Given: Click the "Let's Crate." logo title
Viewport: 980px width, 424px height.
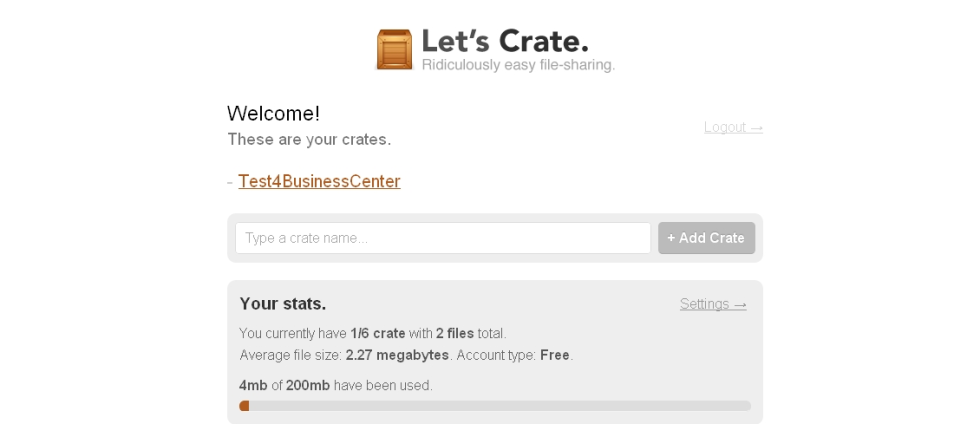Looking at the screenshot, I should [504, 42].
